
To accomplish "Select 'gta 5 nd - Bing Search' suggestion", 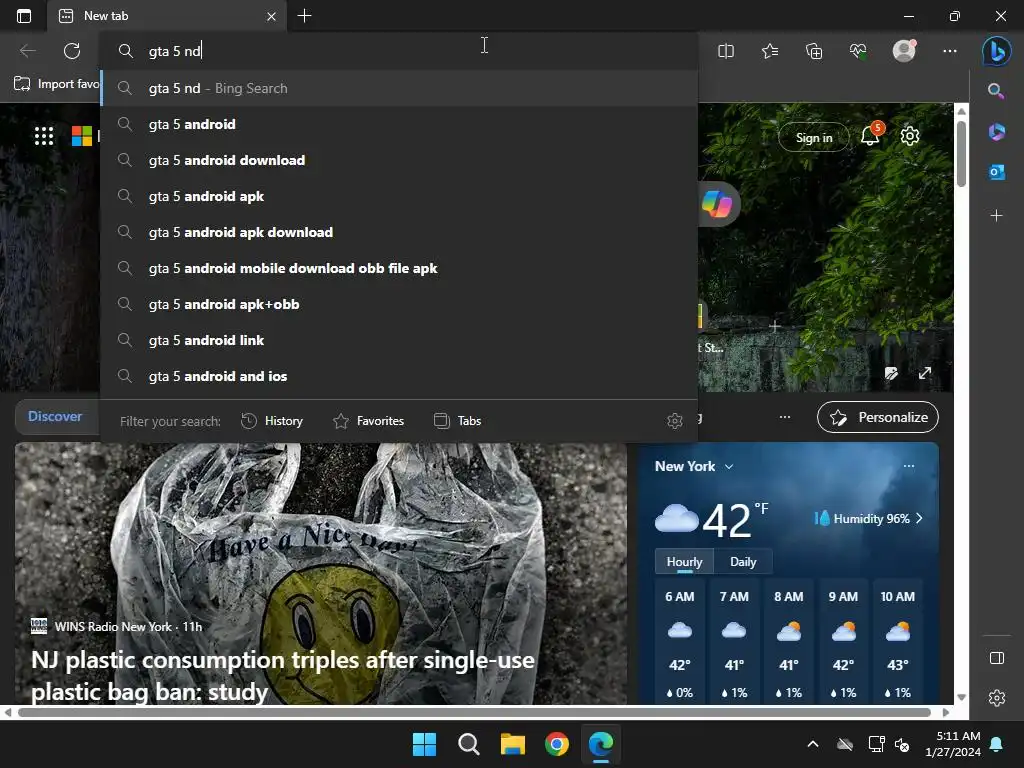I will (x=400, y=88).
